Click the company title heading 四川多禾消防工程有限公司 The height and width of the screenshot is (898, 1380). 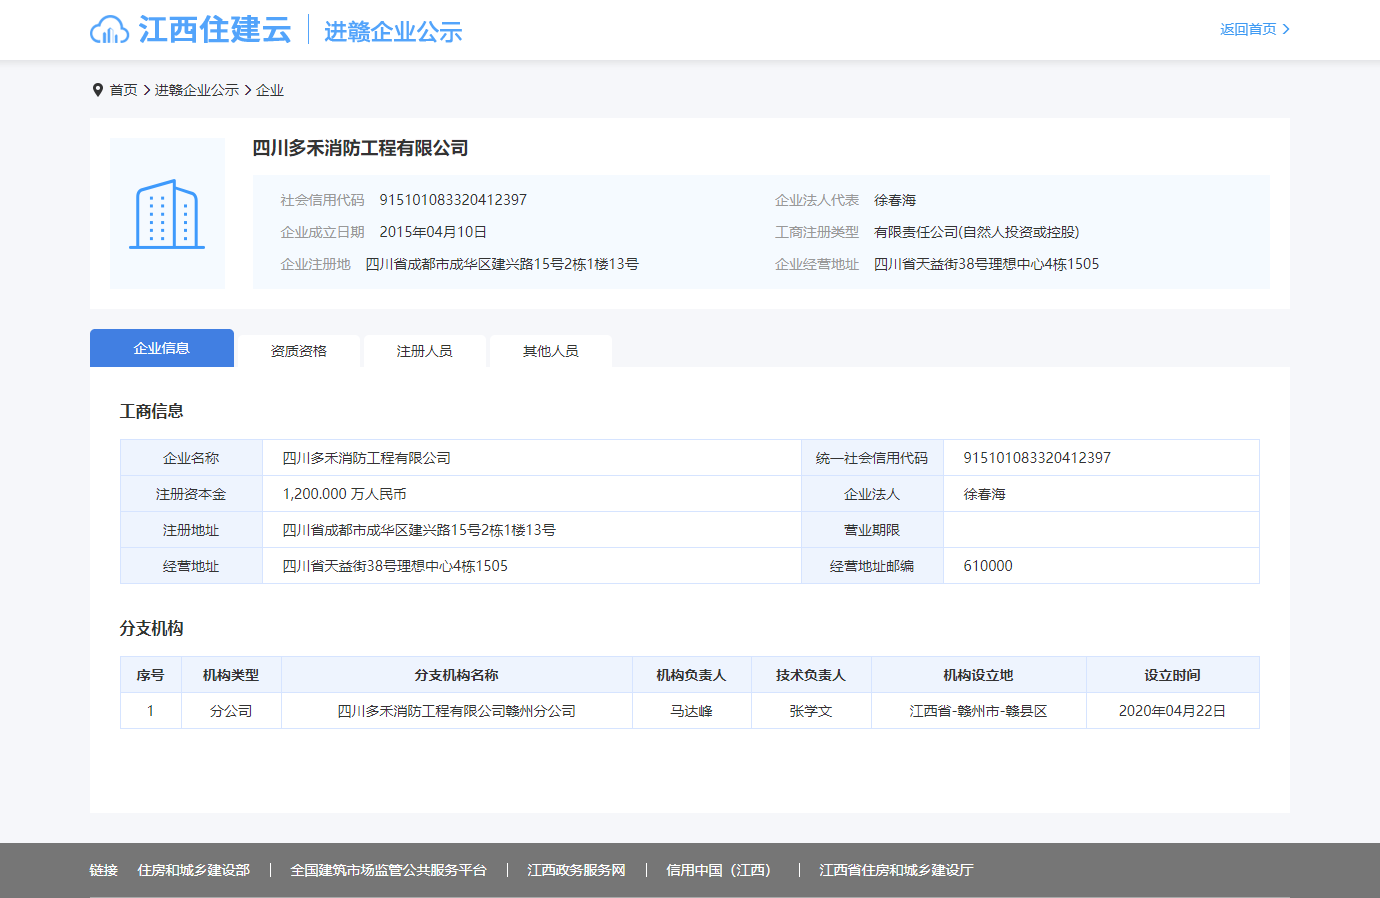(360, 148)
